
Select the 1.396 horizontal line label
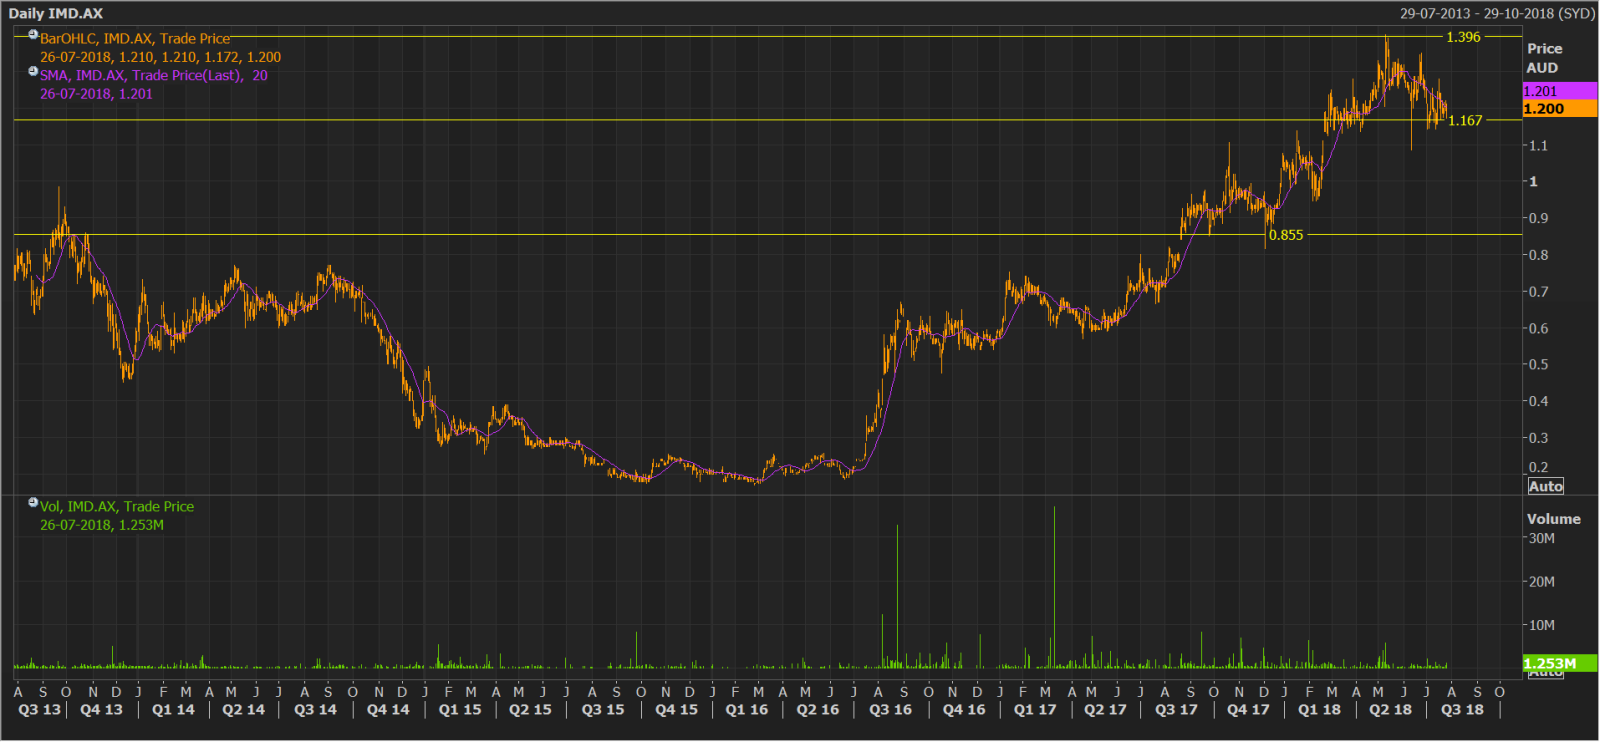pyautogui.click(x=1463, y=37)
